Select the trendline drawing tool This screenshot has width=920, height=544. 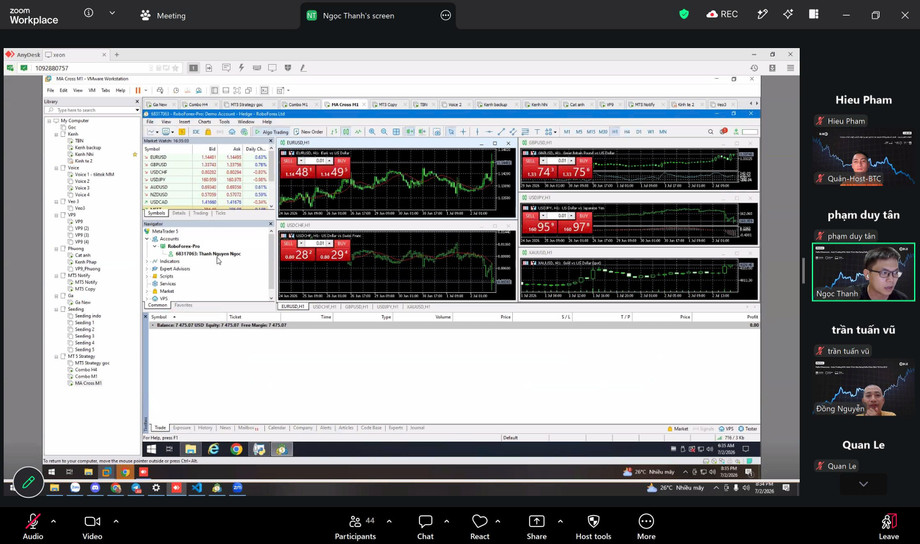[x=501, y=132]
